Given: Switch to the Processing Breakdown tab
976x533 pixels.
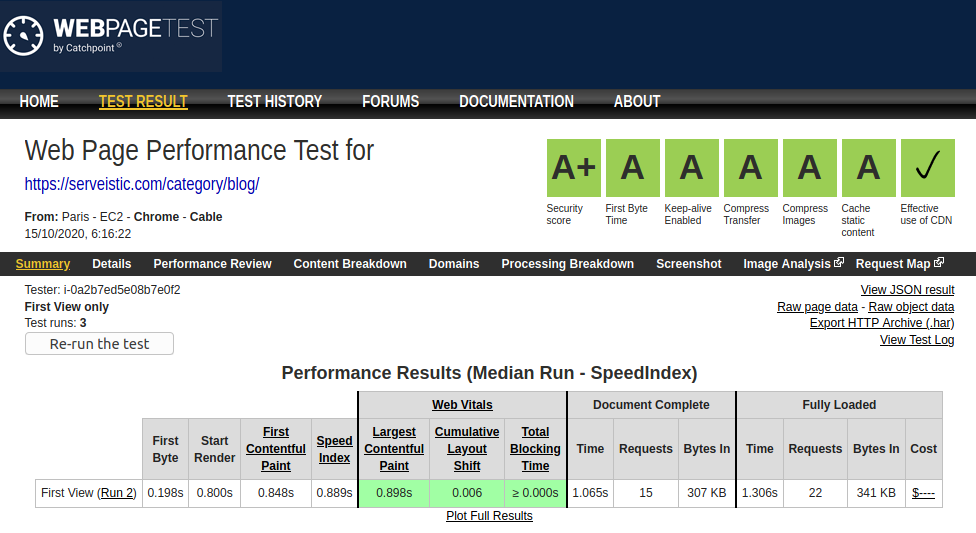Looking at the screenshot, I should click(568, 264).
